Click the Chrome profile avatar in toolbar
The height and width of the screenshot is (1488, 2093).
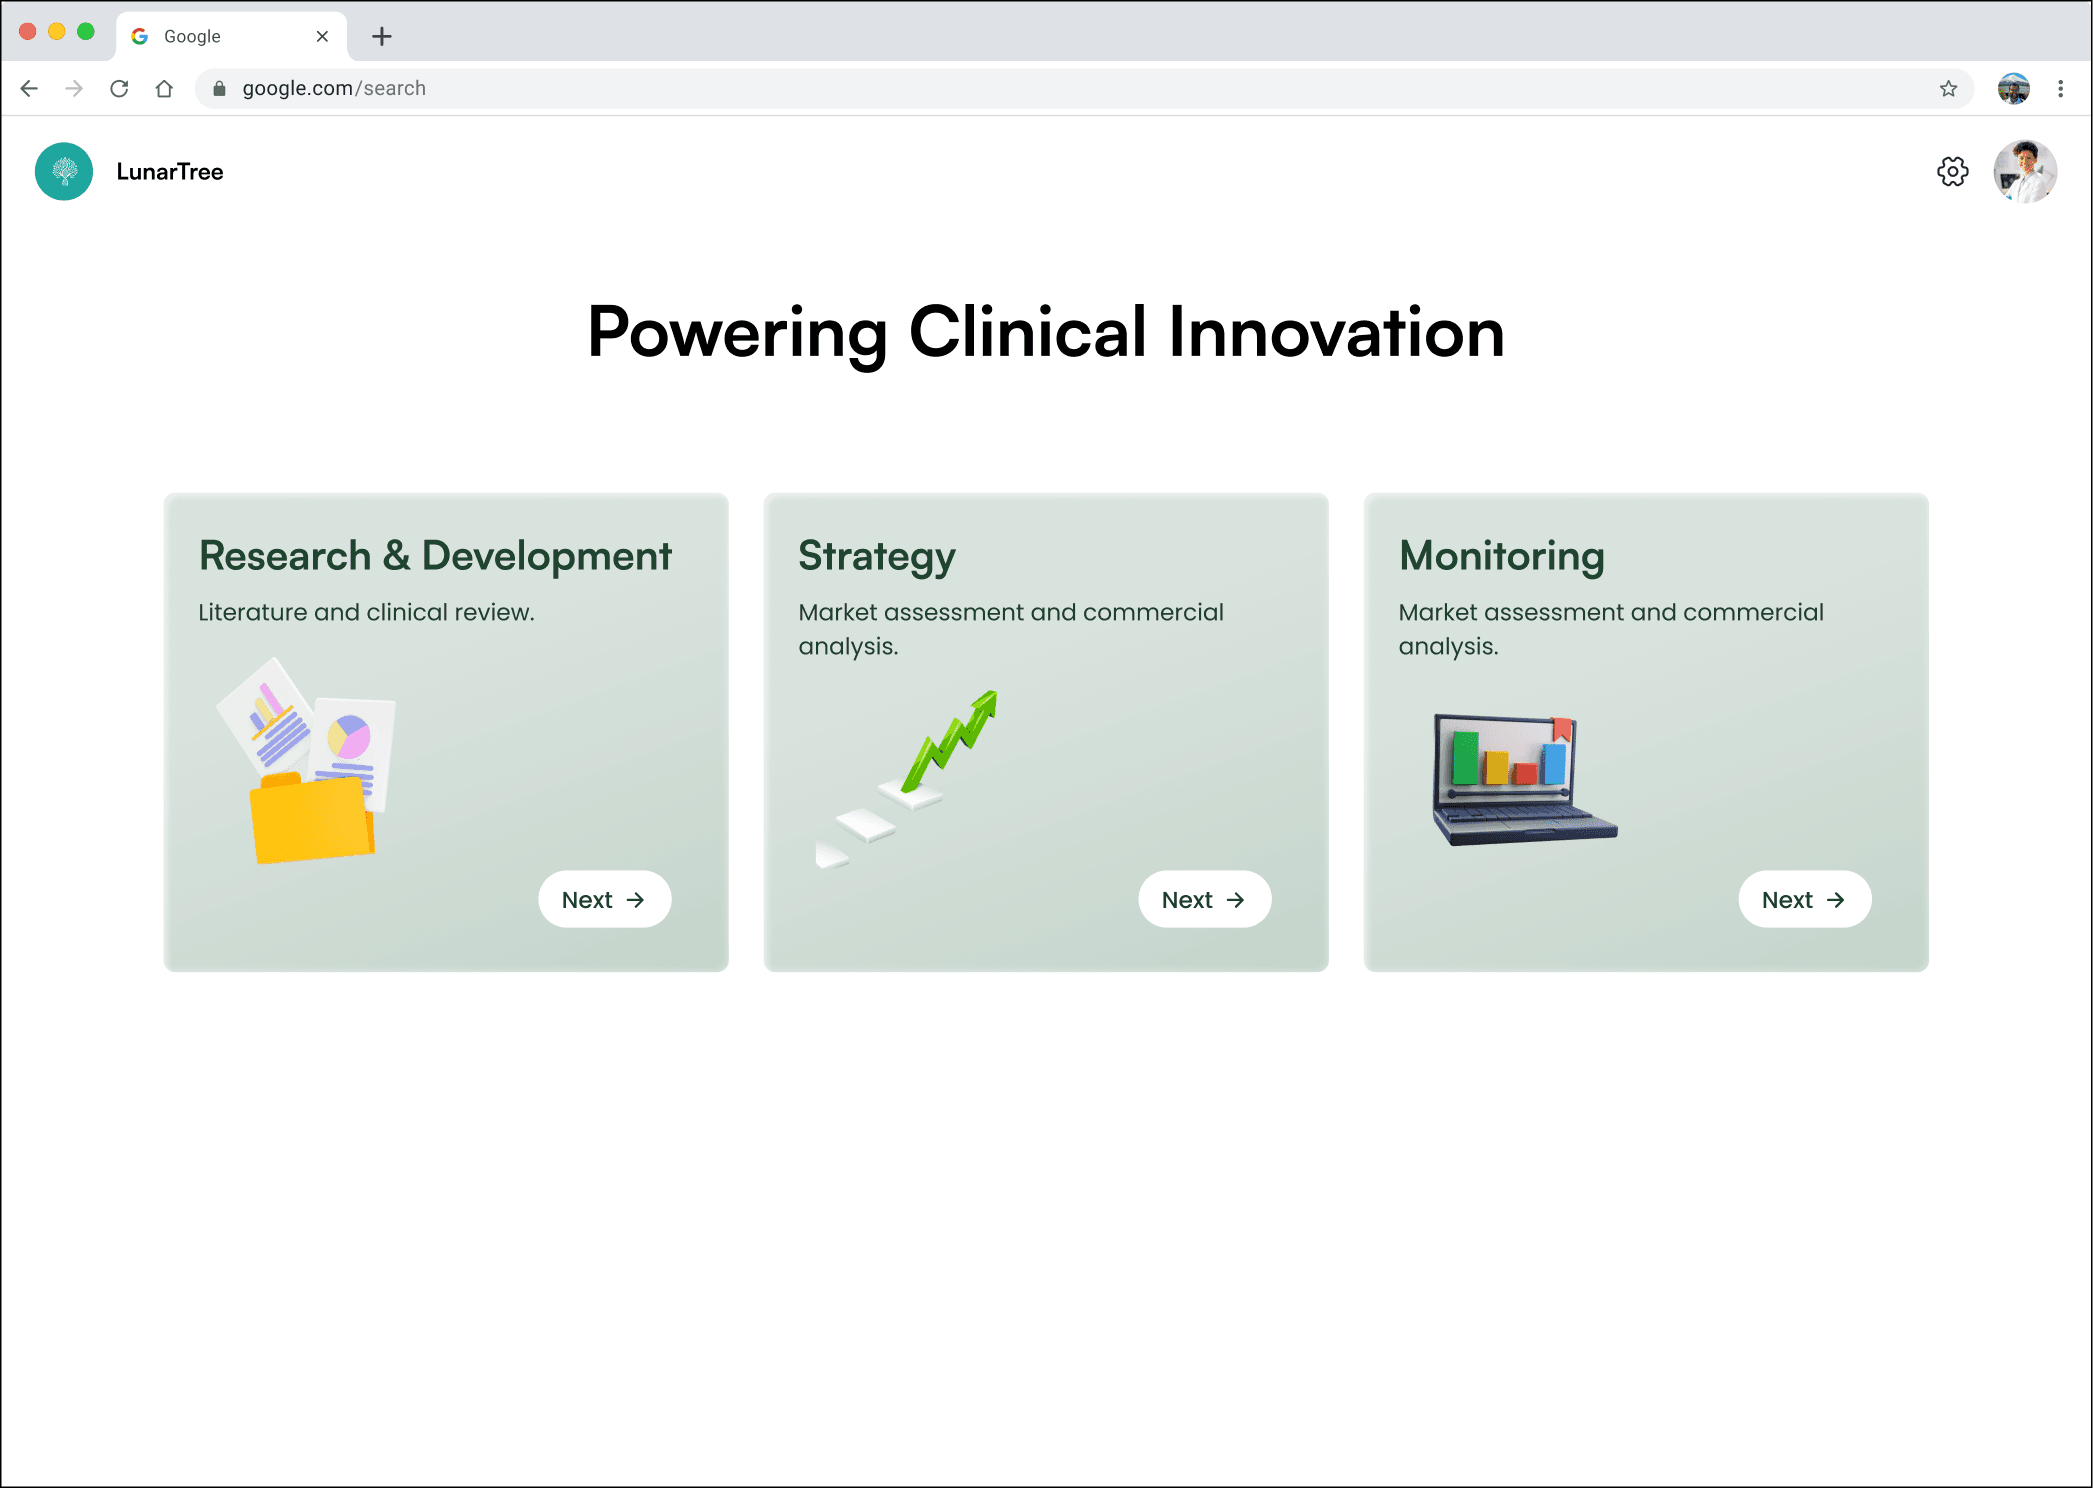2013,89
